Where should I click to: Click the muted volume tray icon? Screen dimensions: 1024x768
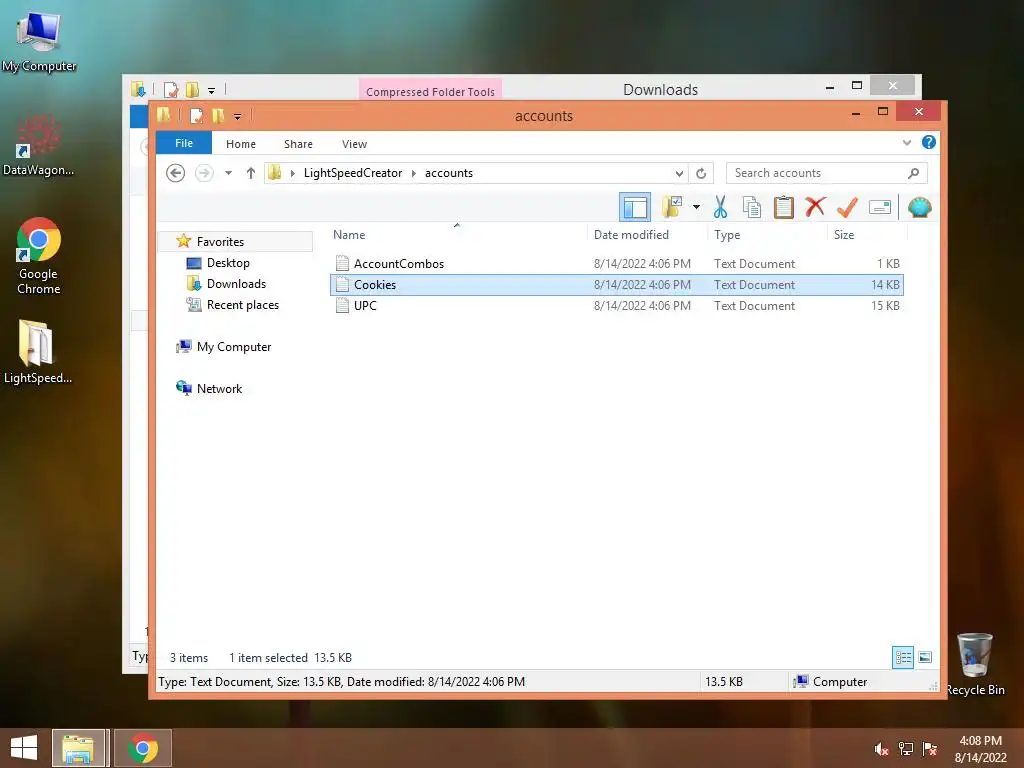881,749
